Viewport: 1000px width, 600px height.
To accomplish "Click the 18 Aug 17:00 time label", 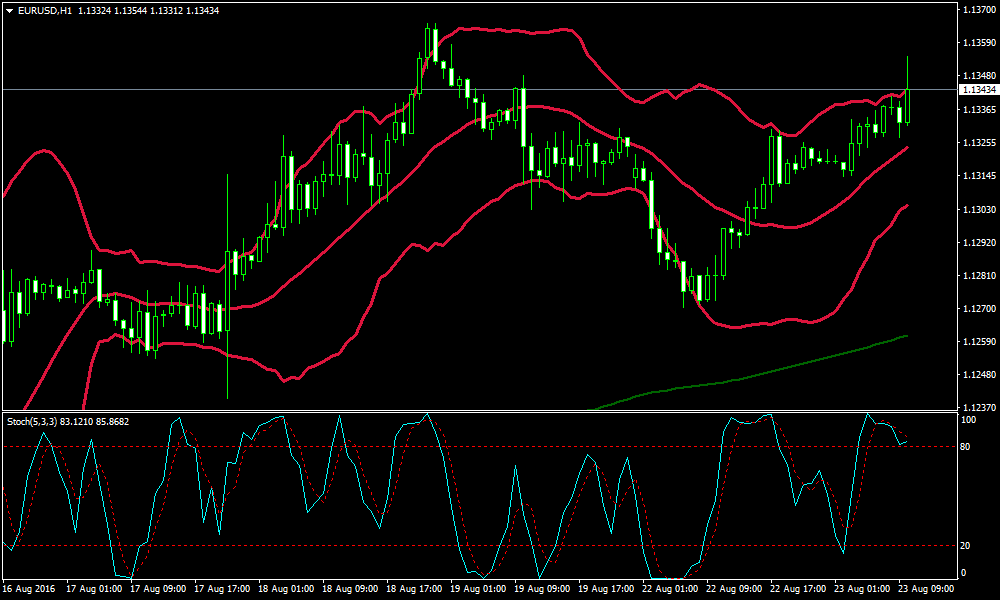I will click(414, 589).
